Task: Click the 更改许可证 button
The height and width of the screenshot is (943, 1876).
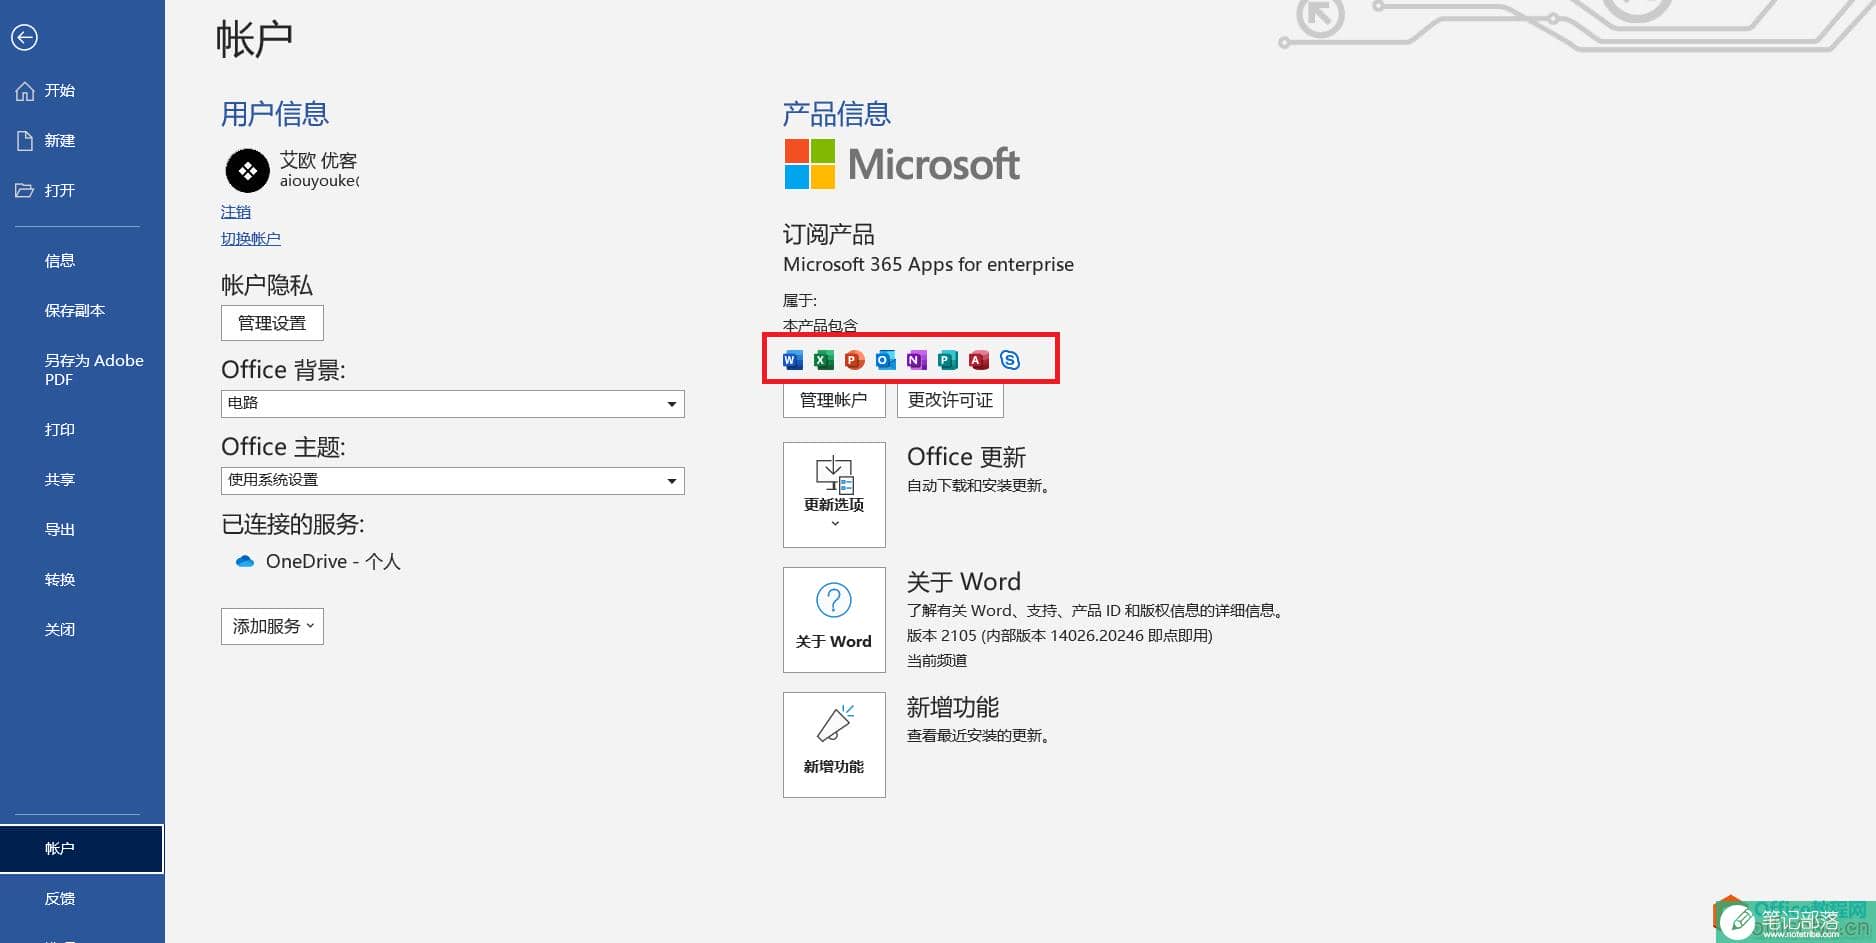Action: (950, 400)
